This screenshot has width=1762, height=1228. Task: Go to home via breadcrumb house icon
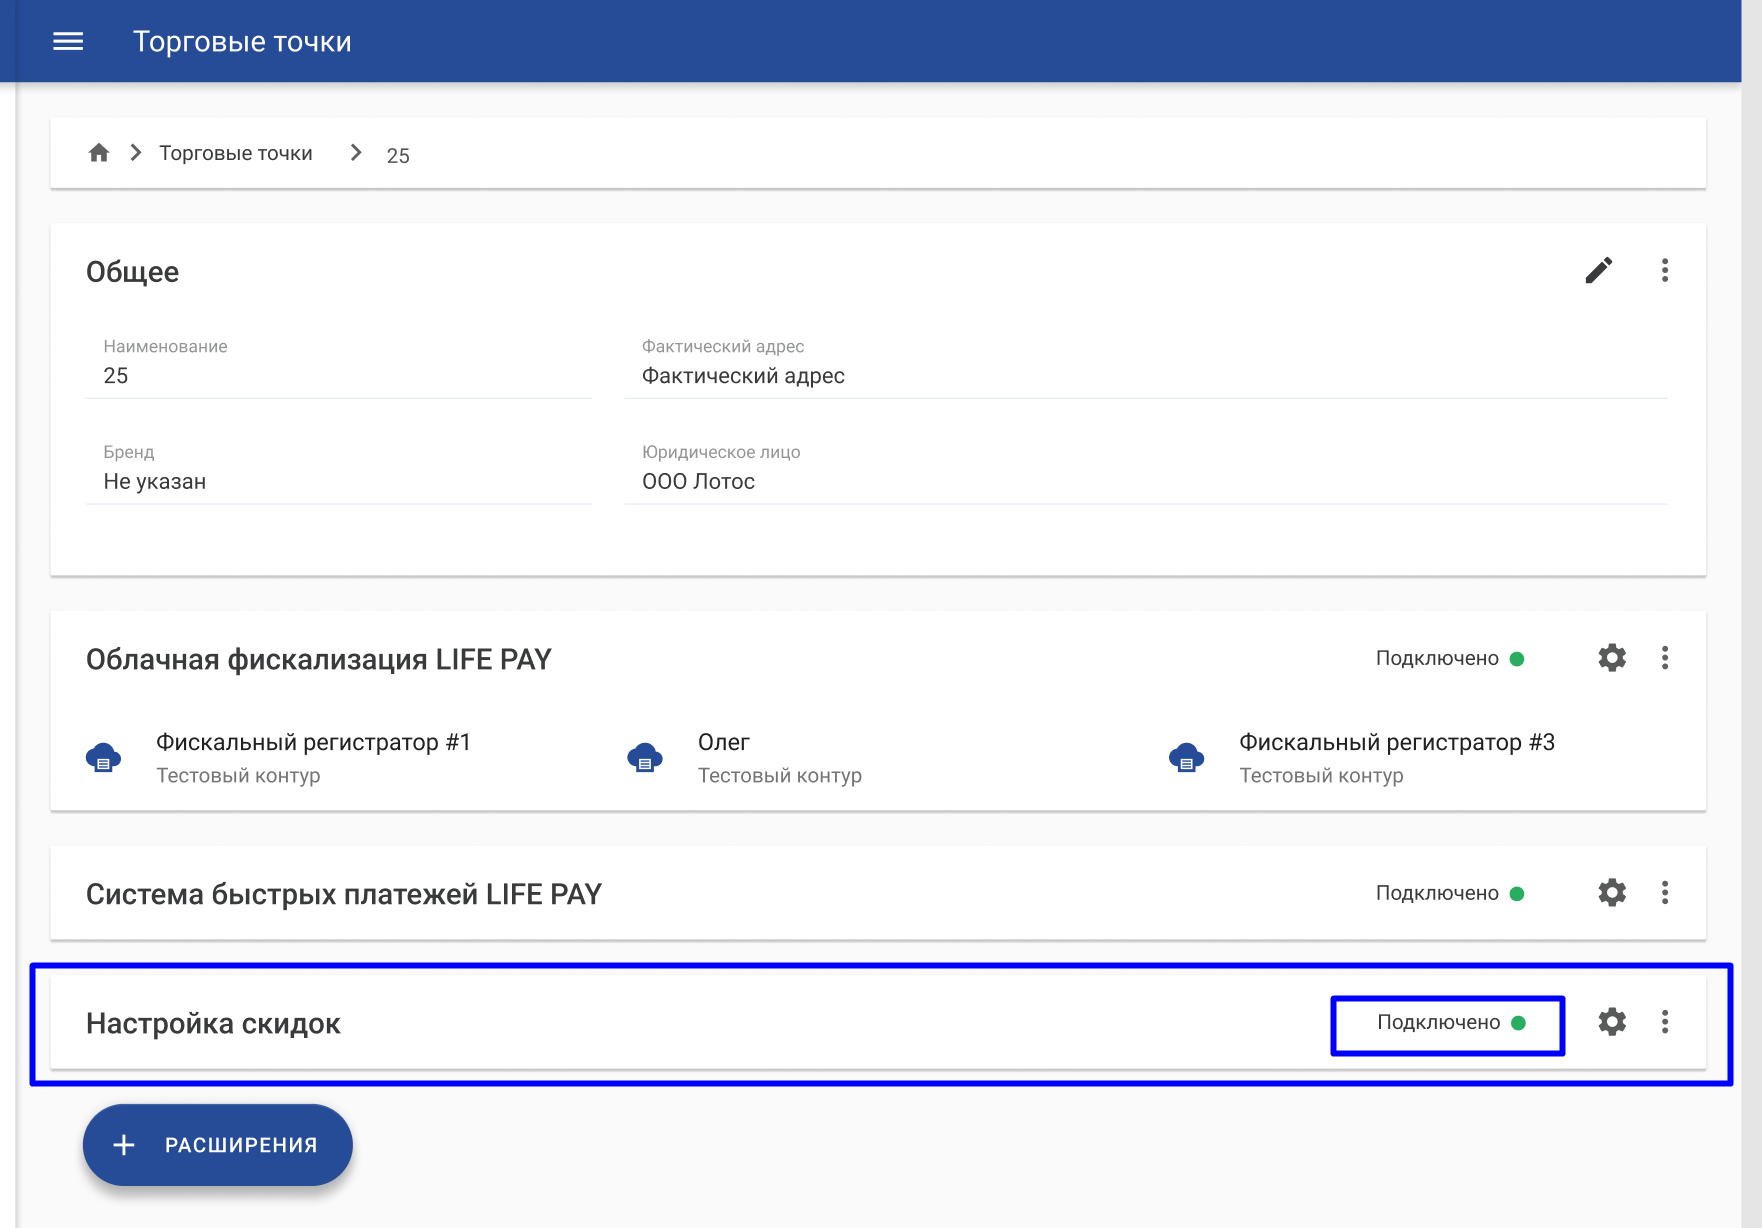click(x=98, y=153)
